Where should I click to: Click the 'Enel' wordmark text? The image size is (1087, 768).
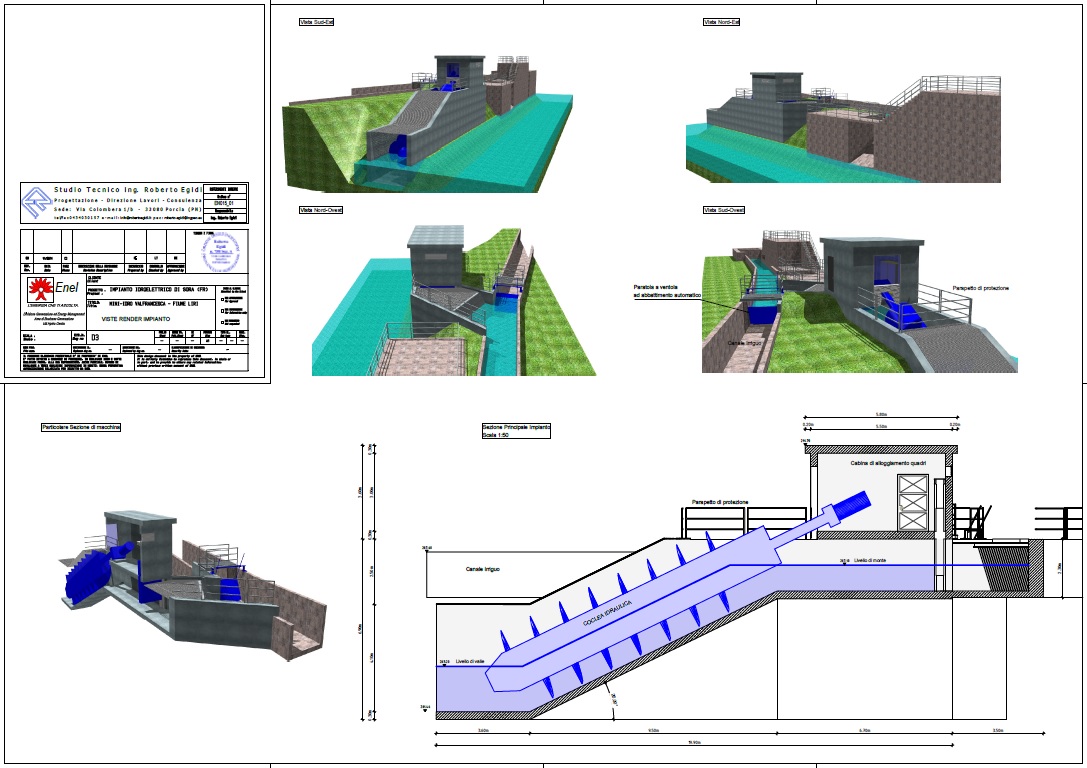click(x=67, y=288)
